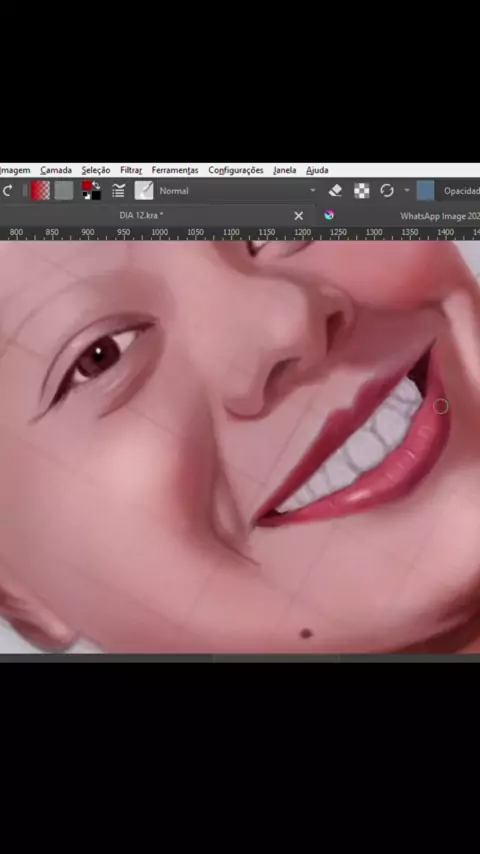This screenshot has height=854, width=480.
Task: Open the Ajuda menu
Action: click(x=317, y=170)
